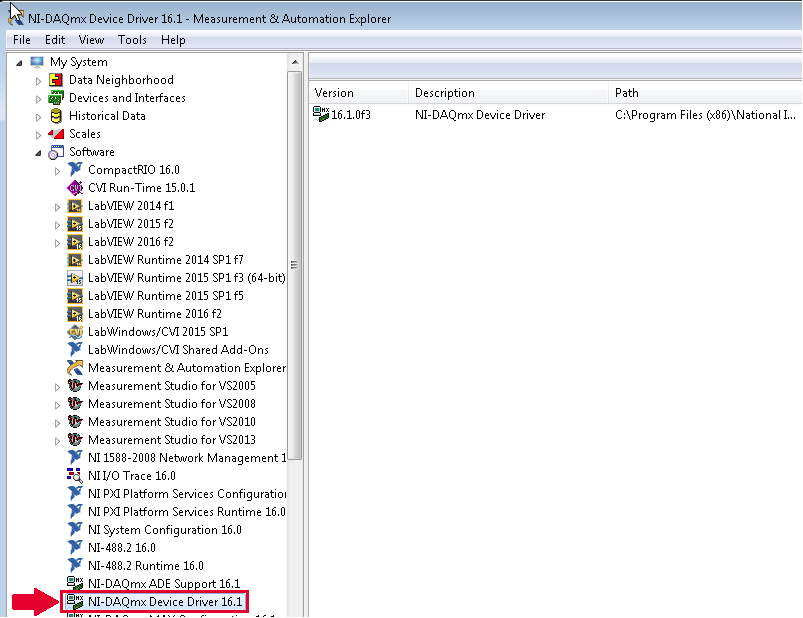Expand the LabVIEW 2014 f1 node
Screen dimensions: 803x618
pos(57,207)
